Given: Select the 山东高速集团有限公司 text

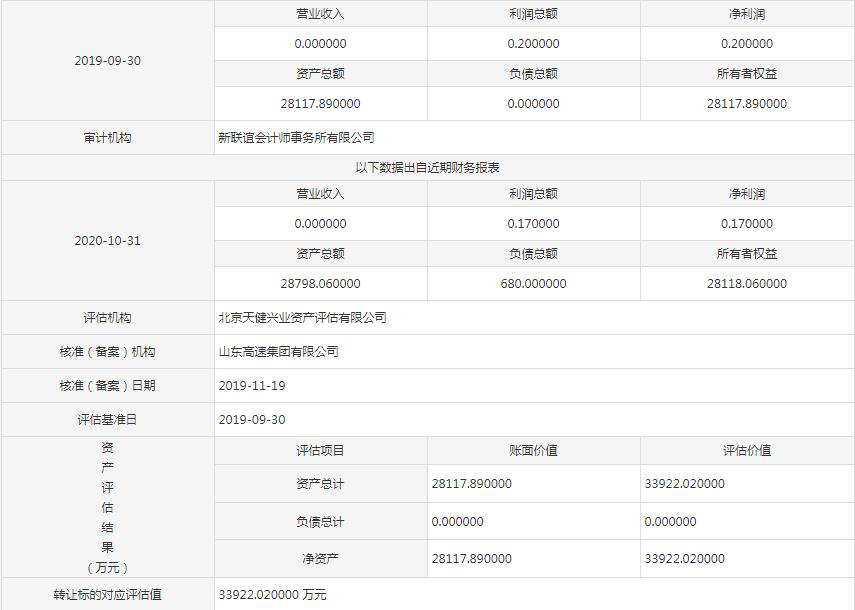Looking at the screenshot, I should pyautogui.click(x=278, y=352).
